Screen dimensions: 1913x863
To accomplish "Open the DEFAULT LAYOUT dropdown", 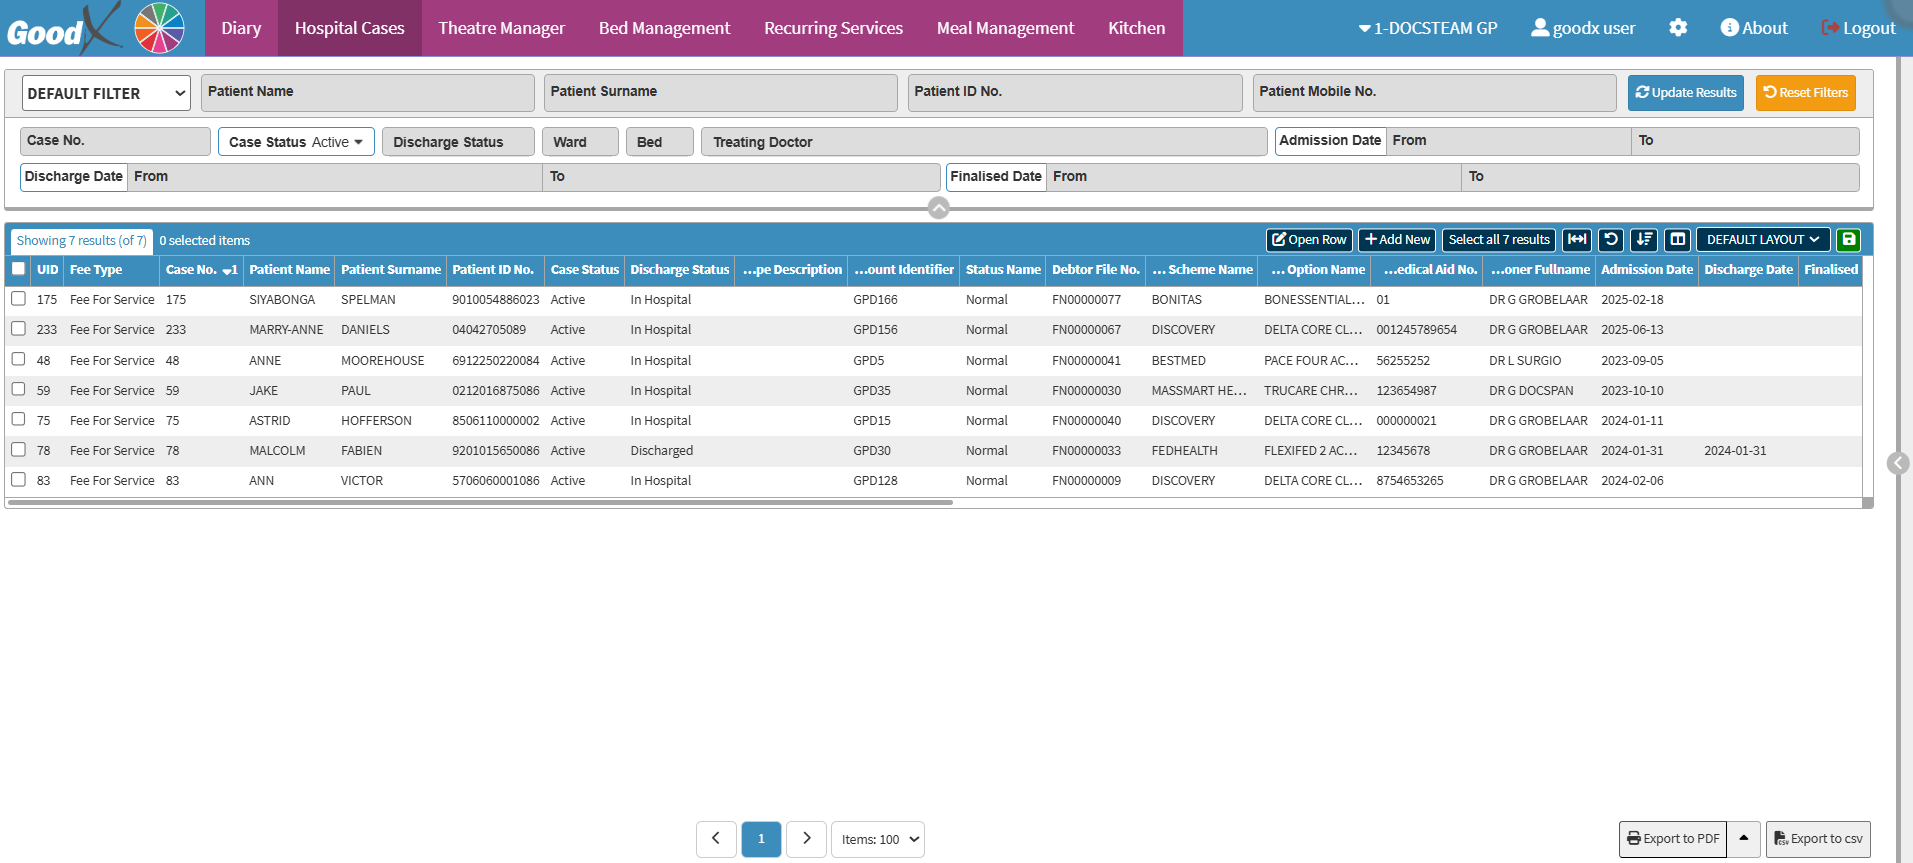I will point(1762,240).
